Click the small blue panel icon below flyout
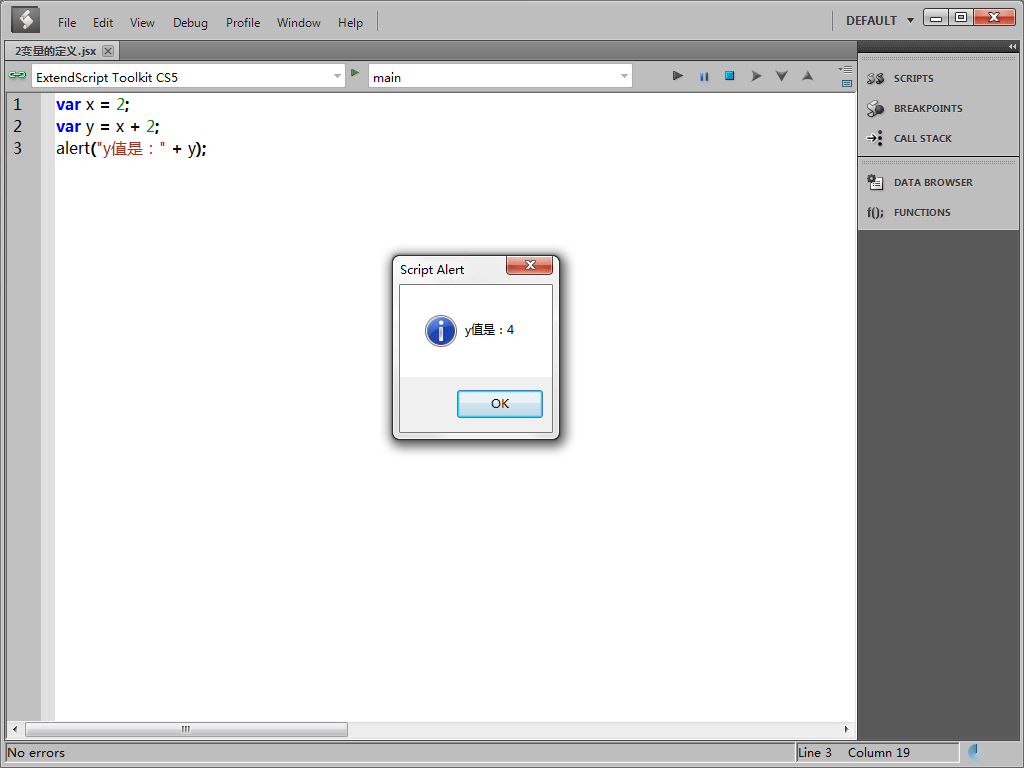 click(x=846, y=84)
